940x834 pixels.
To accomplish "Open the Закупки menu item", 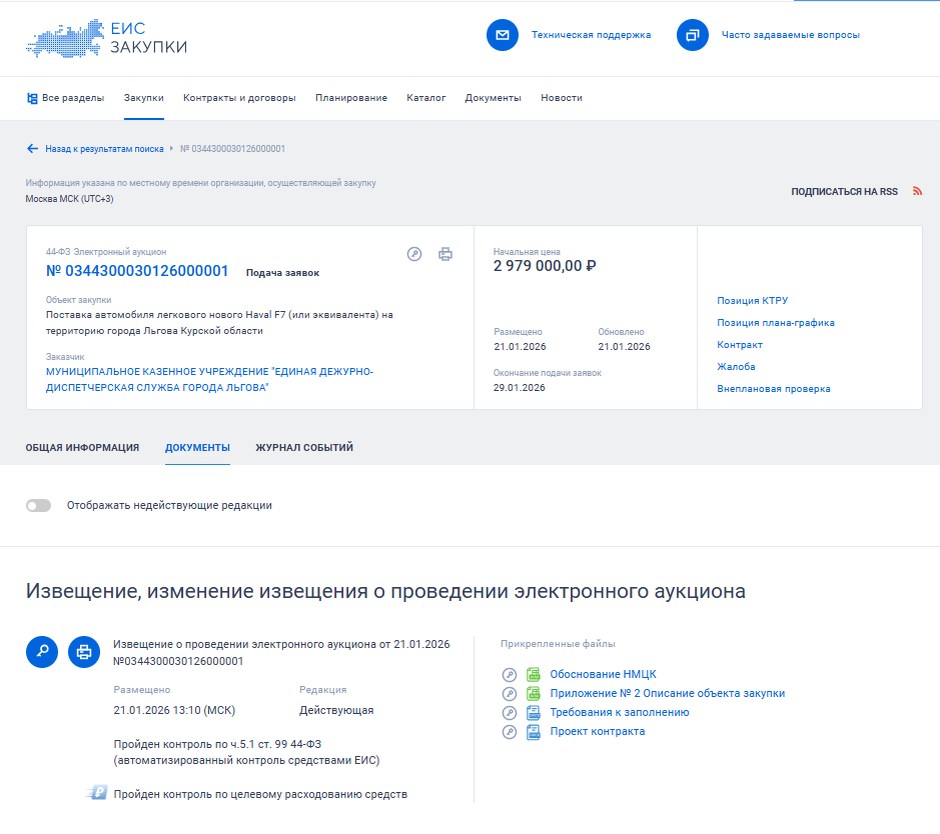I will pos(144,98).
